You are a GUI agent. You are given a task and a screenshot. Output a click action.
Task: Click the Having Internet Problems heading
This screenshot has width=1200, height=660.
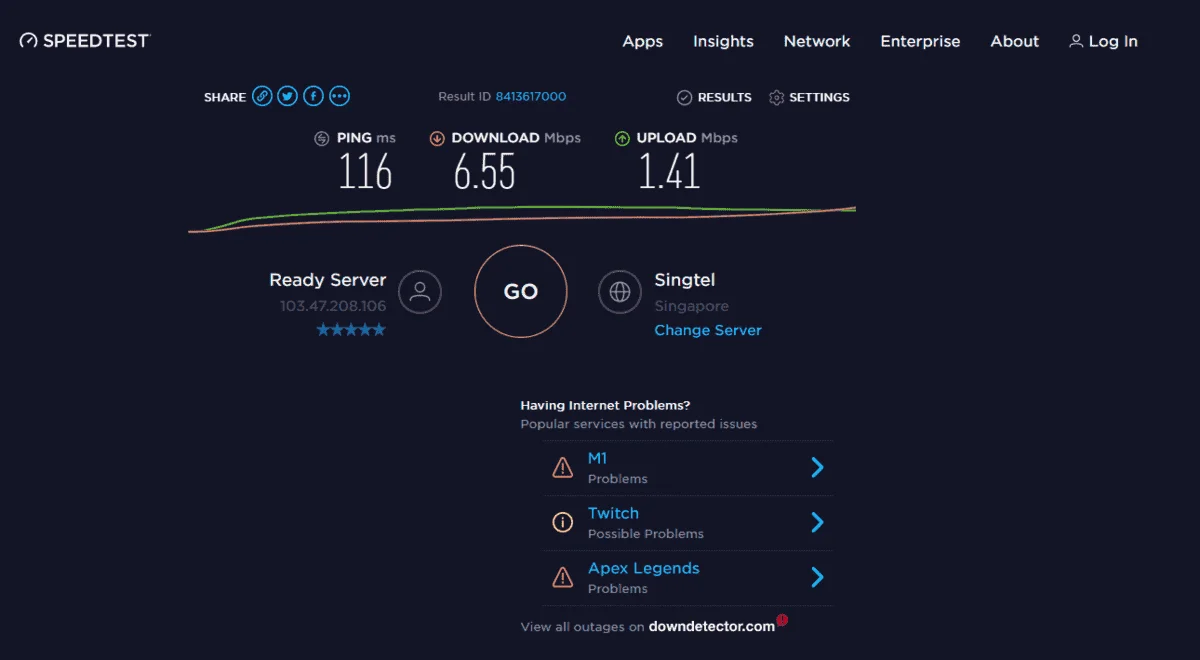[x=605, y=405]
